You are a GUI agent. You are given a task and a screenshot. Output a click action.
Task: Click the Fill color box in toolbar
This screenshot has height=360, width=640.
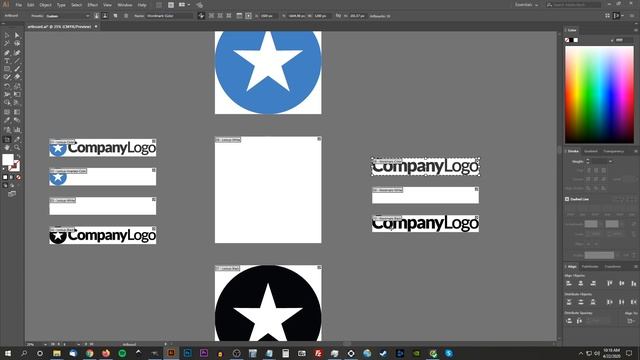coord(8,160)
